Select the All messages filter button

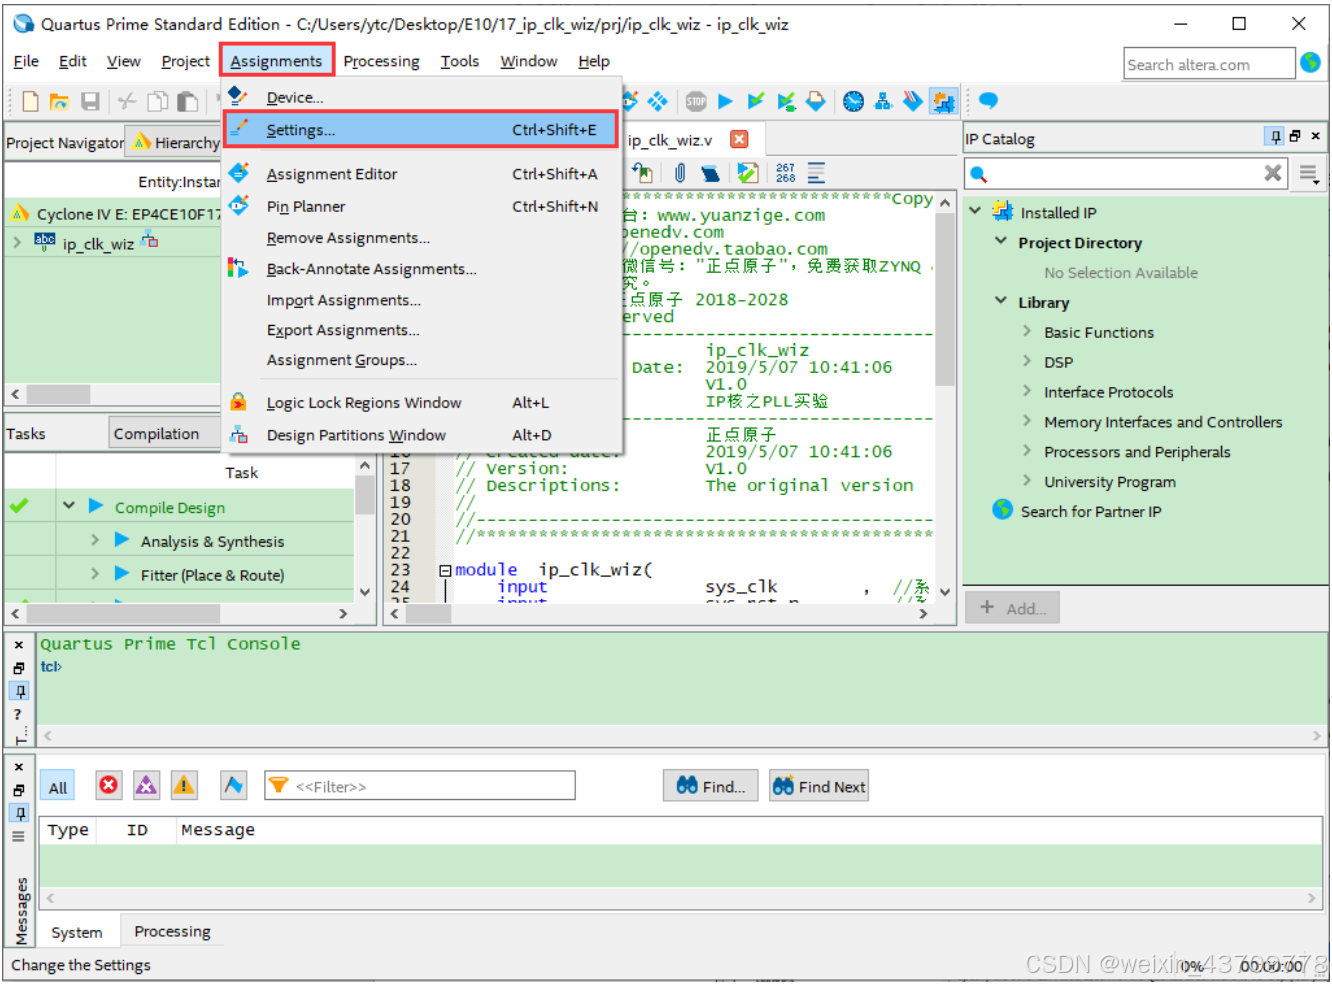pos(58,787)
